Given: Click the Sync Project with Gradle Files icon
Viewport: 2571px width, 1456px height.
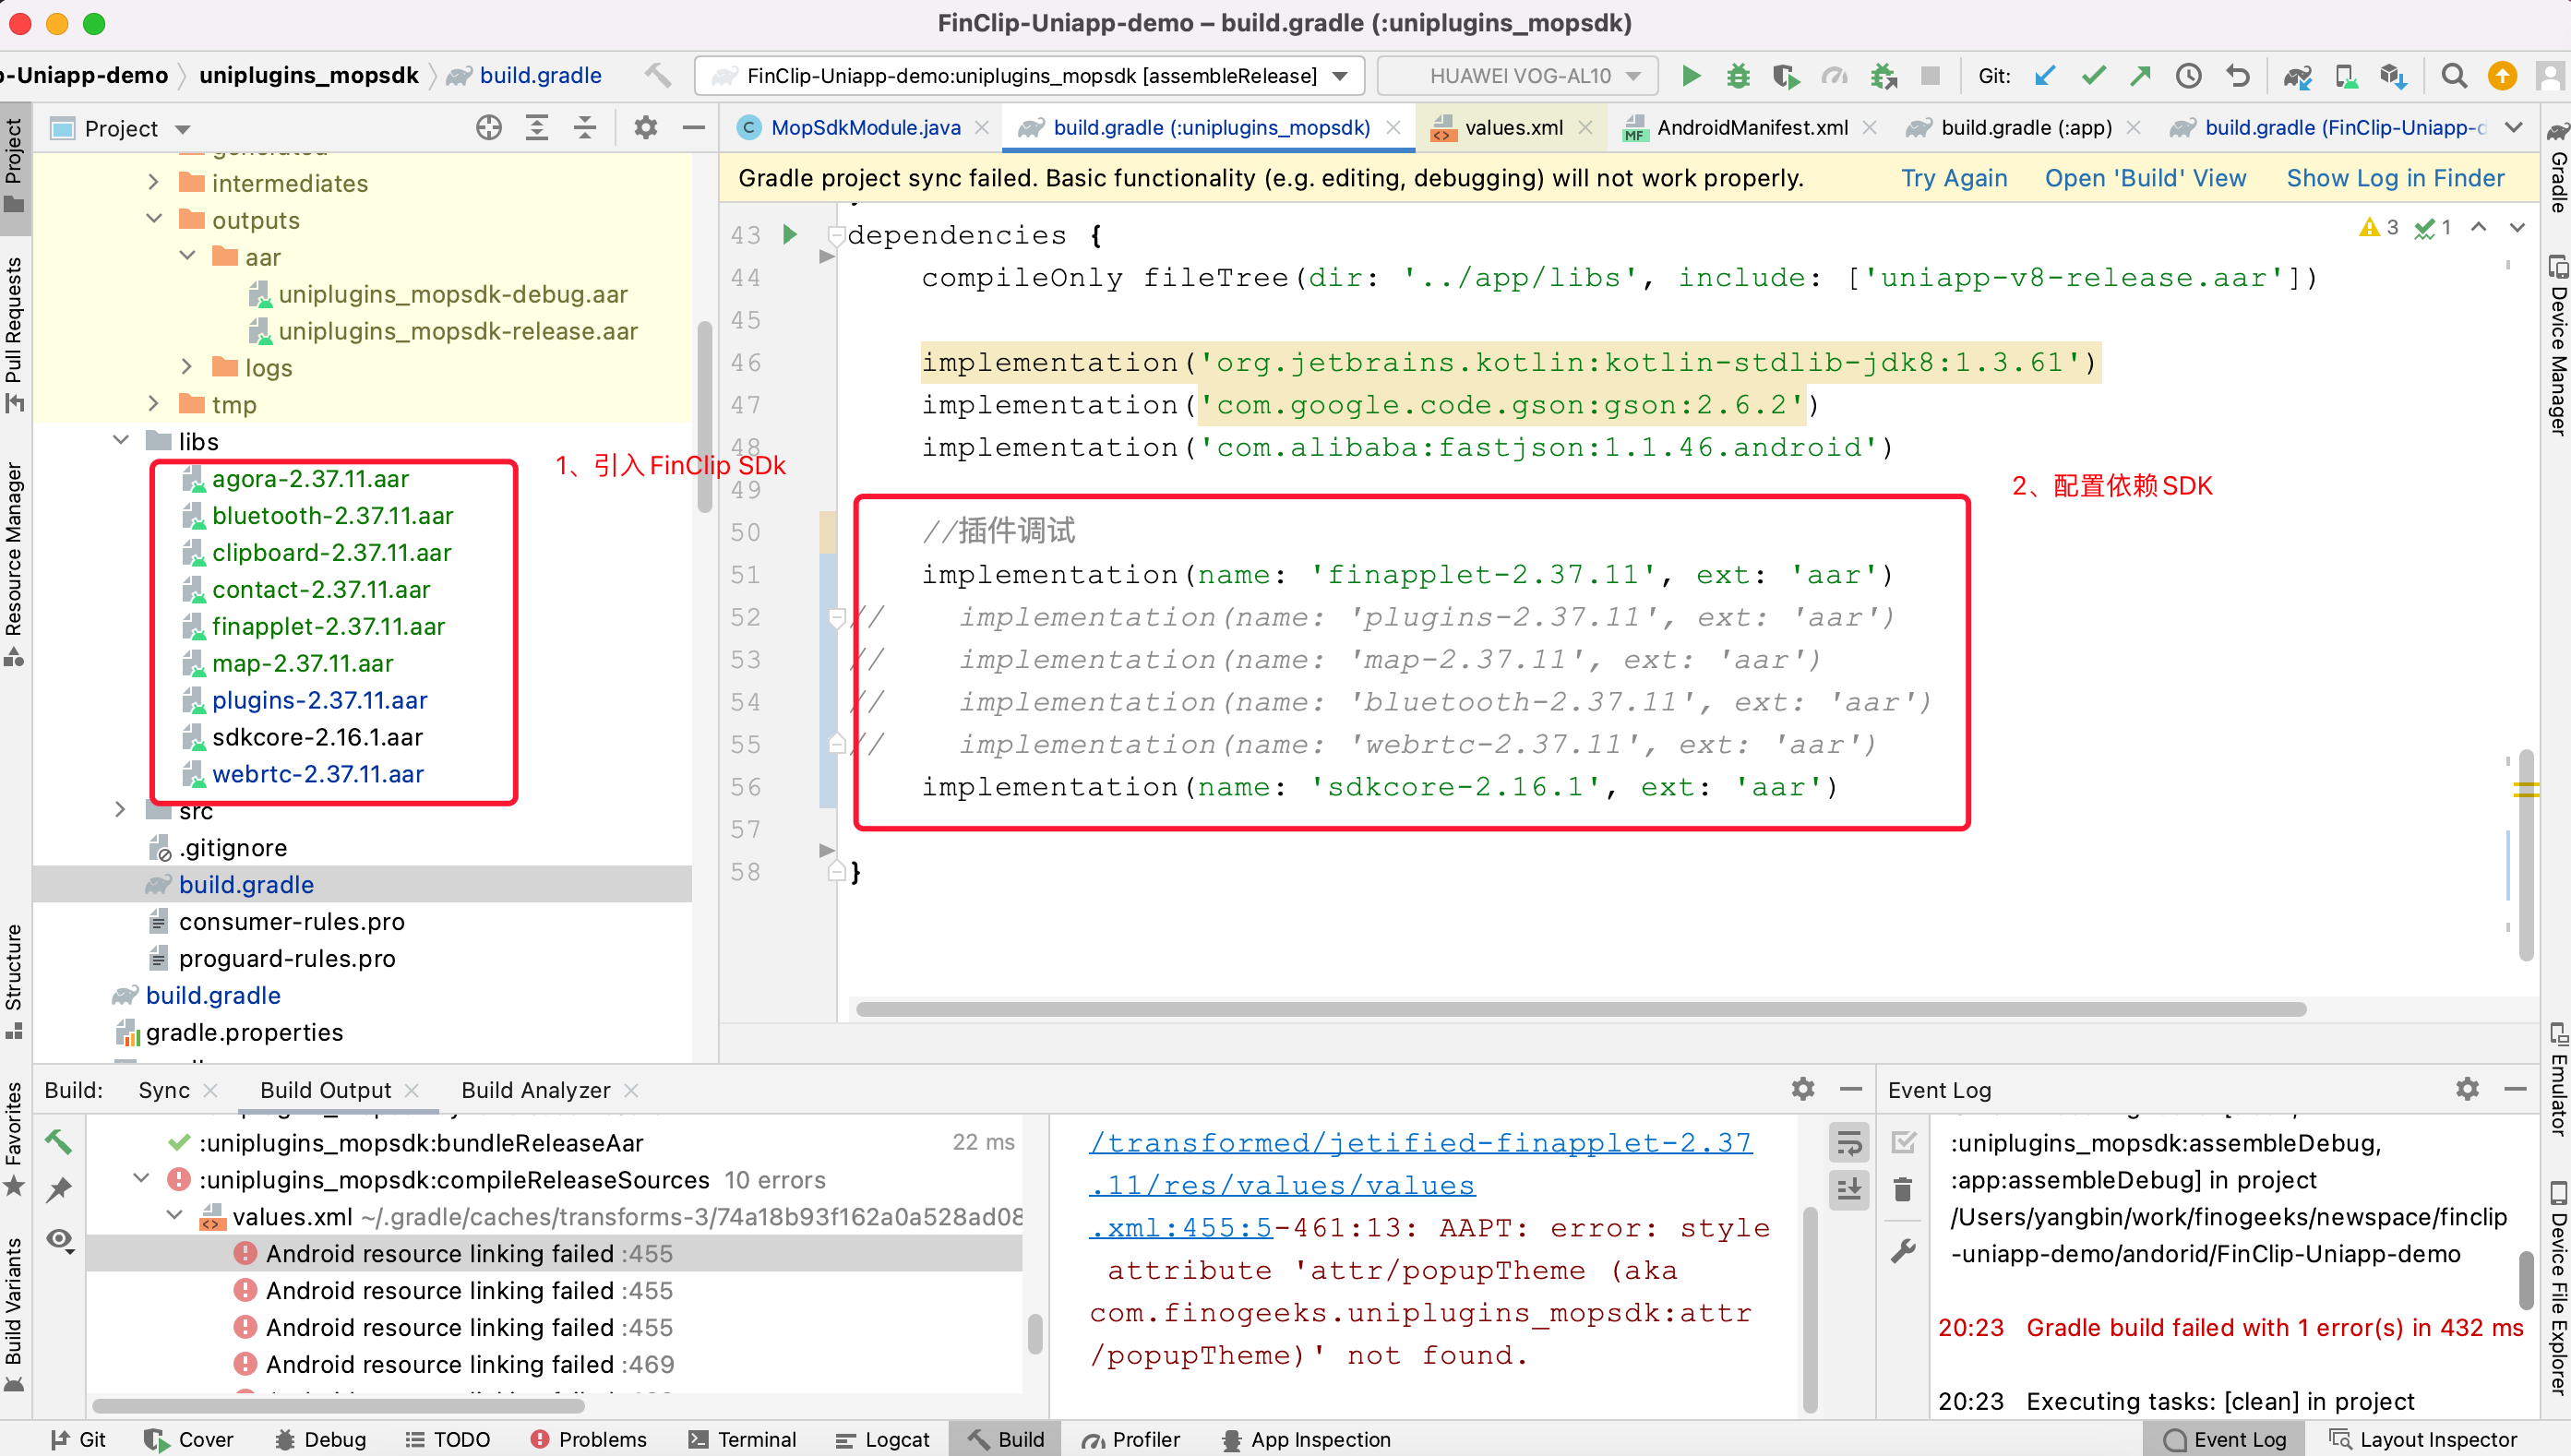Looking at the screenshot, I should coord(2298,76).
